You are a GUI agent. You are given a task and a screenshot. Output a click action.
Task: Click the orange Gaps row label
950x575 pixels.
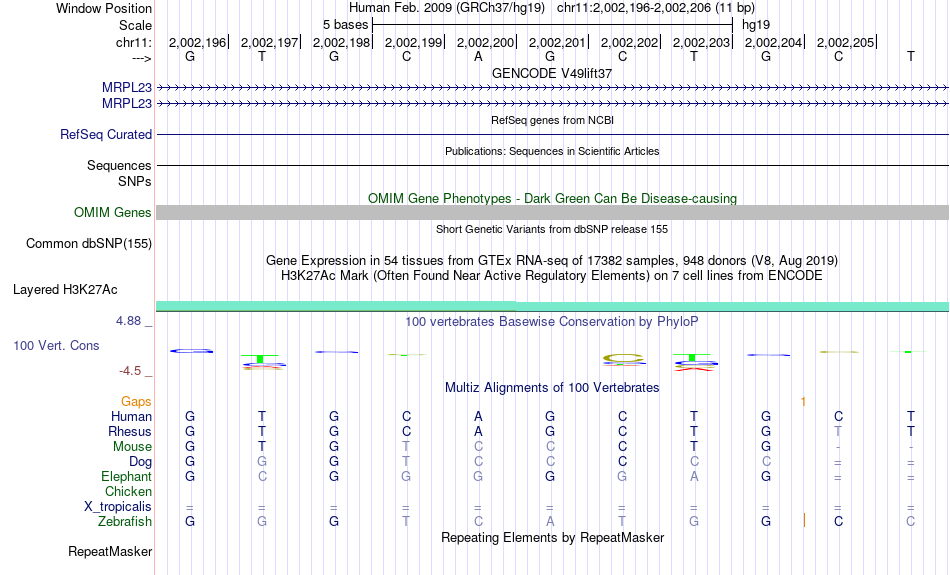click(136, 402)
